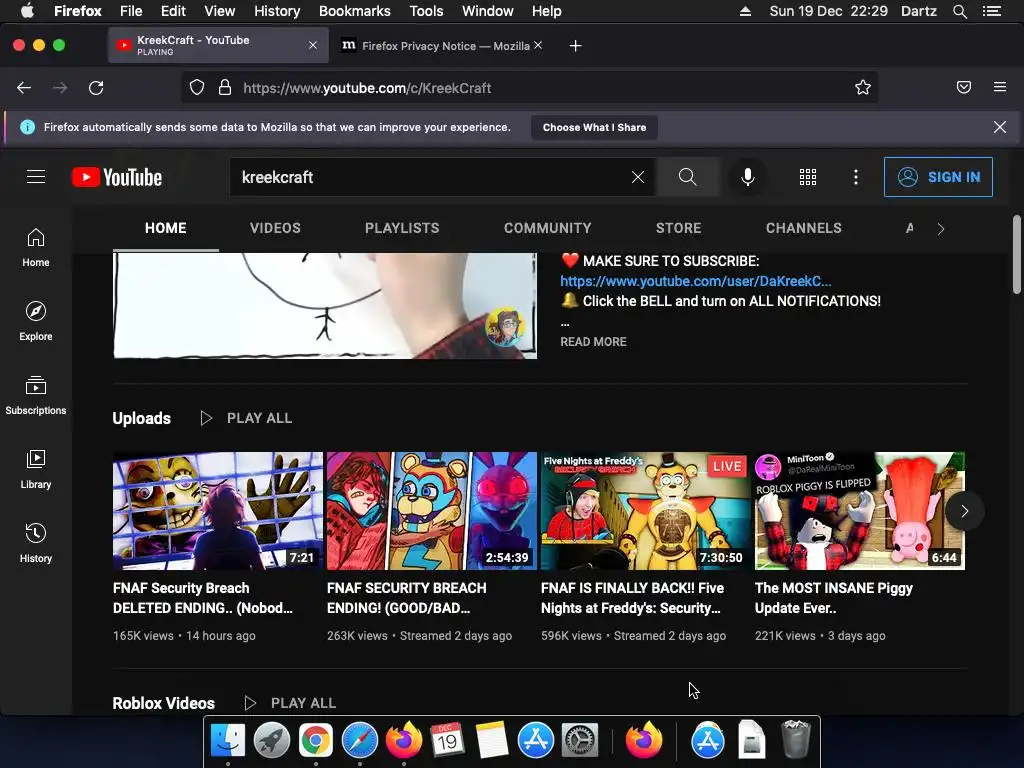Open the Tools menu in menu bar

(x=426, y=11)
